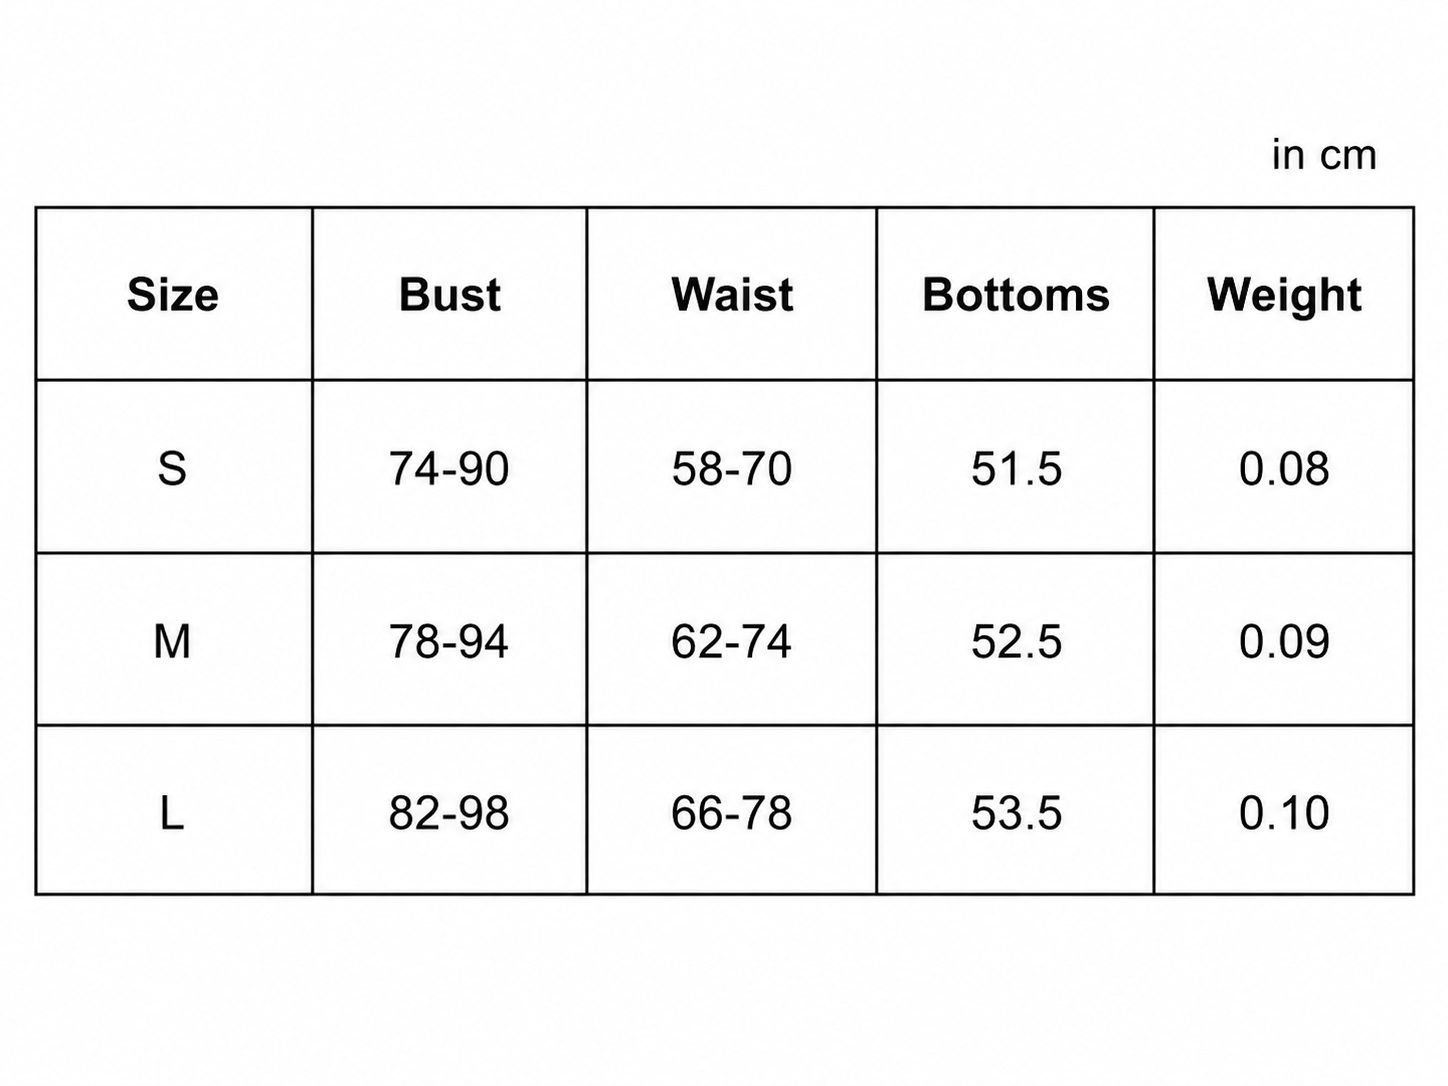Click the bust value 78-94
Screen dimensions: 1448x1086
(449, 641)
